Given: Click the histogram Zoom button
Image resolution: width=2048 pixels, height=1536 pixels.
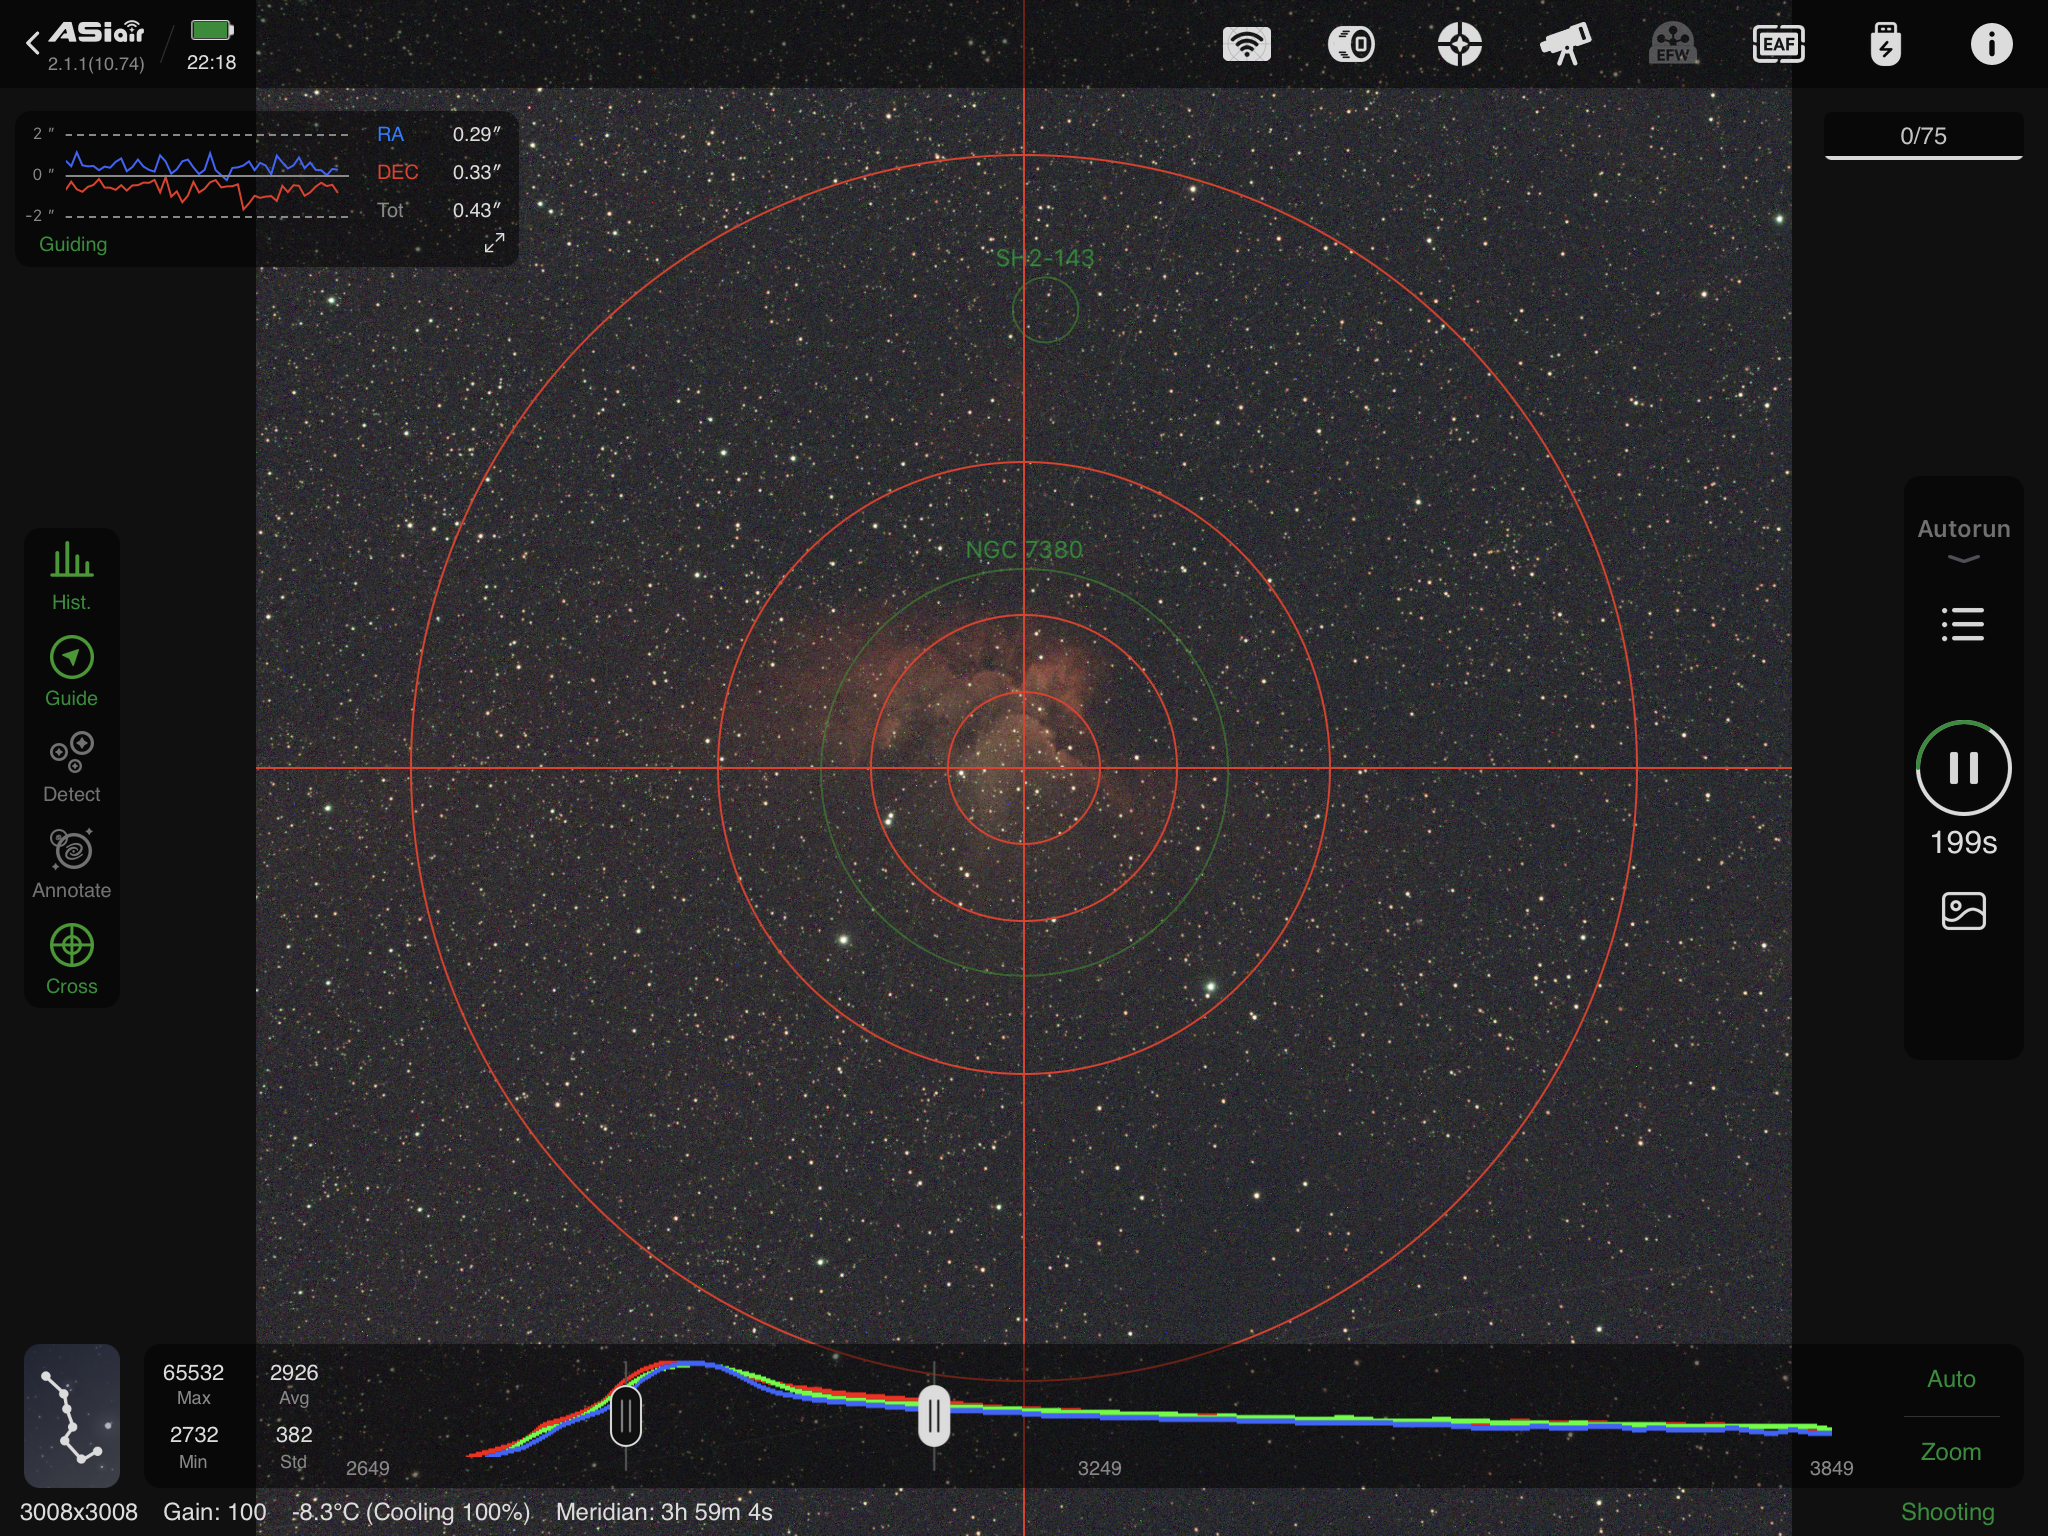Looking at the screenshot, I should (1950, 1451).
